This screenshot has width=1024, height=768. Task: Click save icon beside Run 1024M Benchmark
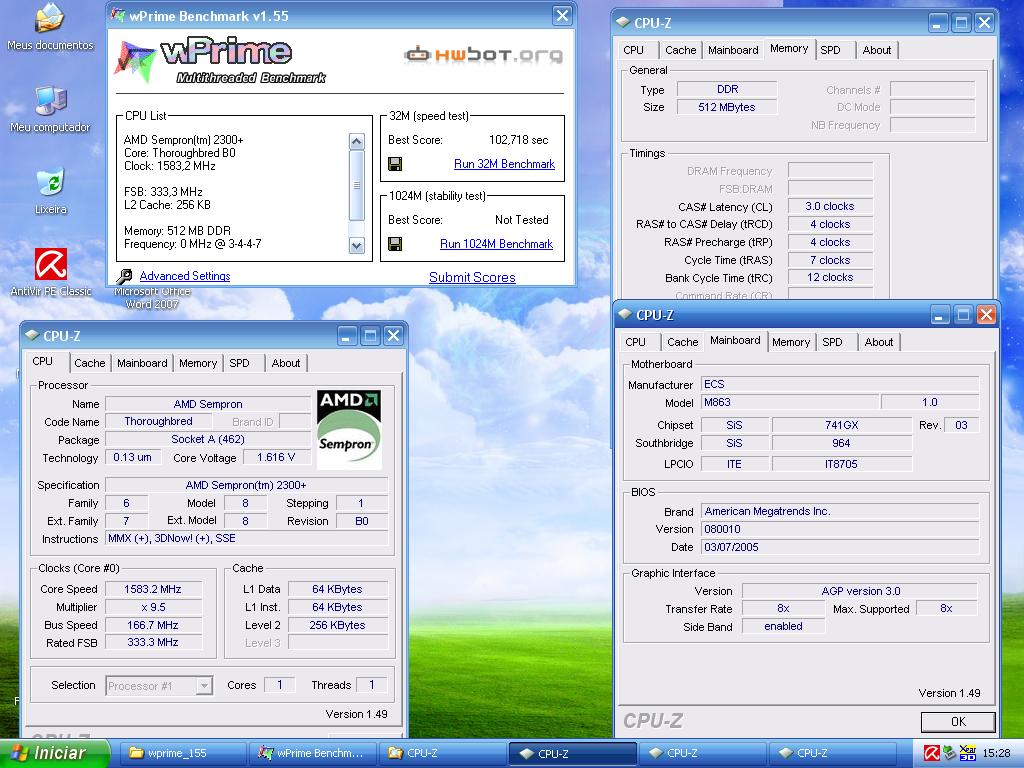coord(395,244)
